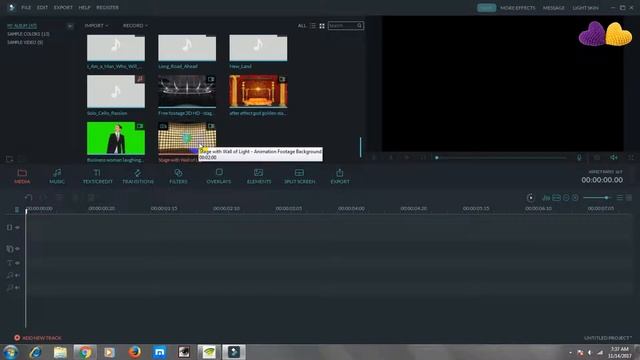Screen dimensions: 640x360
Task: Select Sample Video in the library list
Action: (25, 42)
